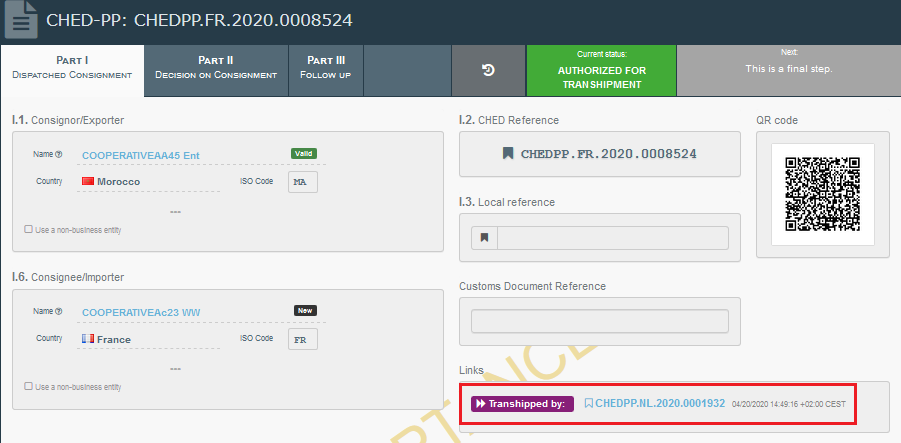The width and height of the screenshot is (901, 443).
Task: Click help icon next to Consignor Name
Action: point(59,154)
